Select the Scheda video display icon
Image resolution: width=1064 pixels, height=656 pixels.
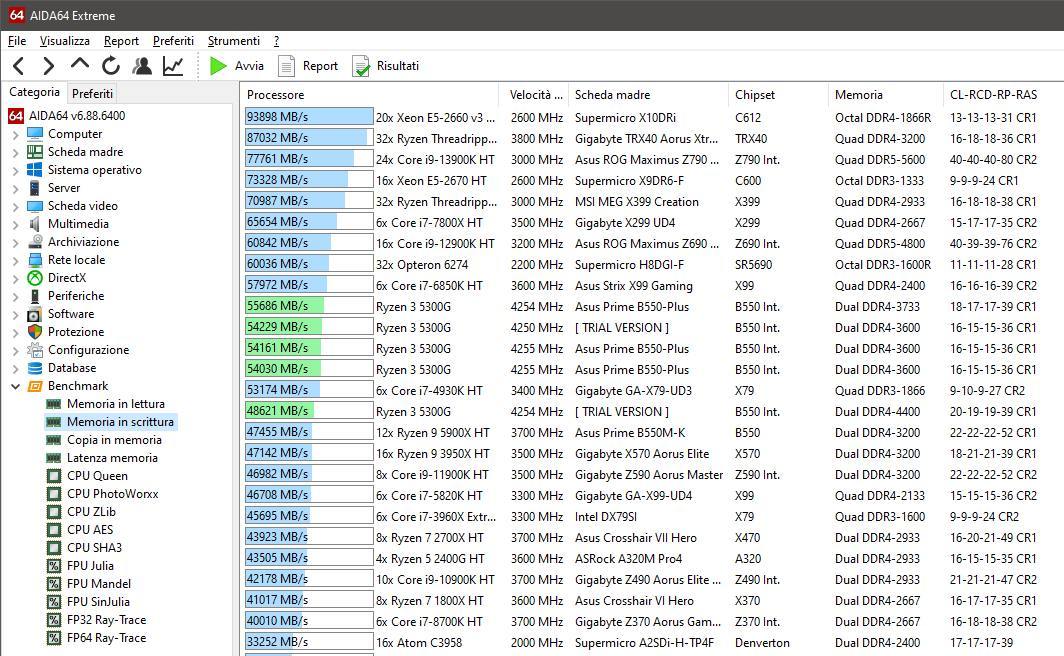tap(35, 206)
